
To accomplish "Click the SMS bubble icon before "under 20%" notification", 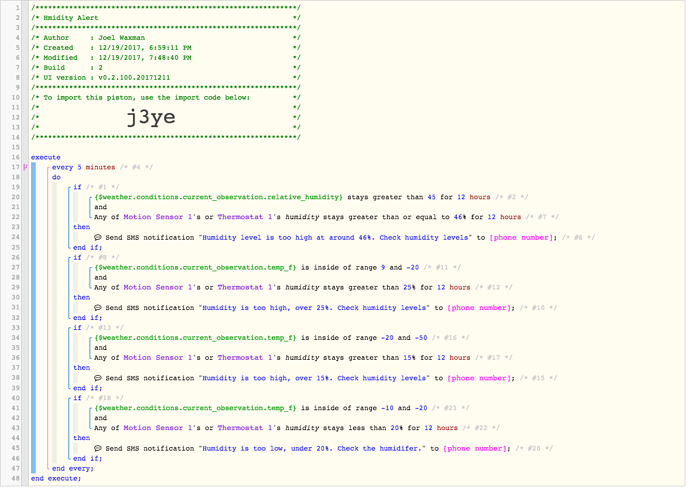I will pos(98,449).
